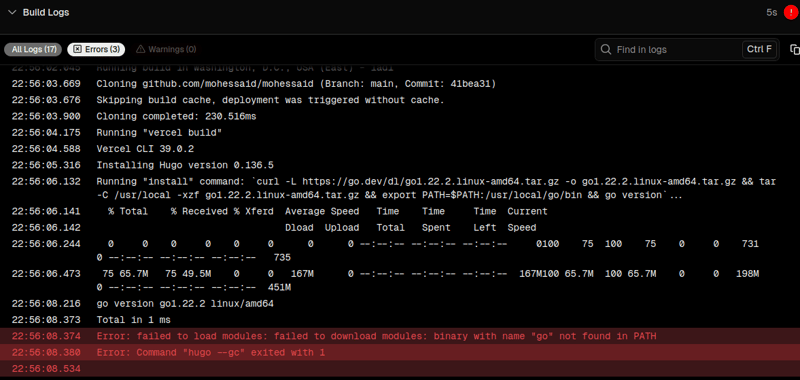Click timestamp 22:56:06.244
The image size is (800, 380).
pyautogui.click(x=46, y=244)
